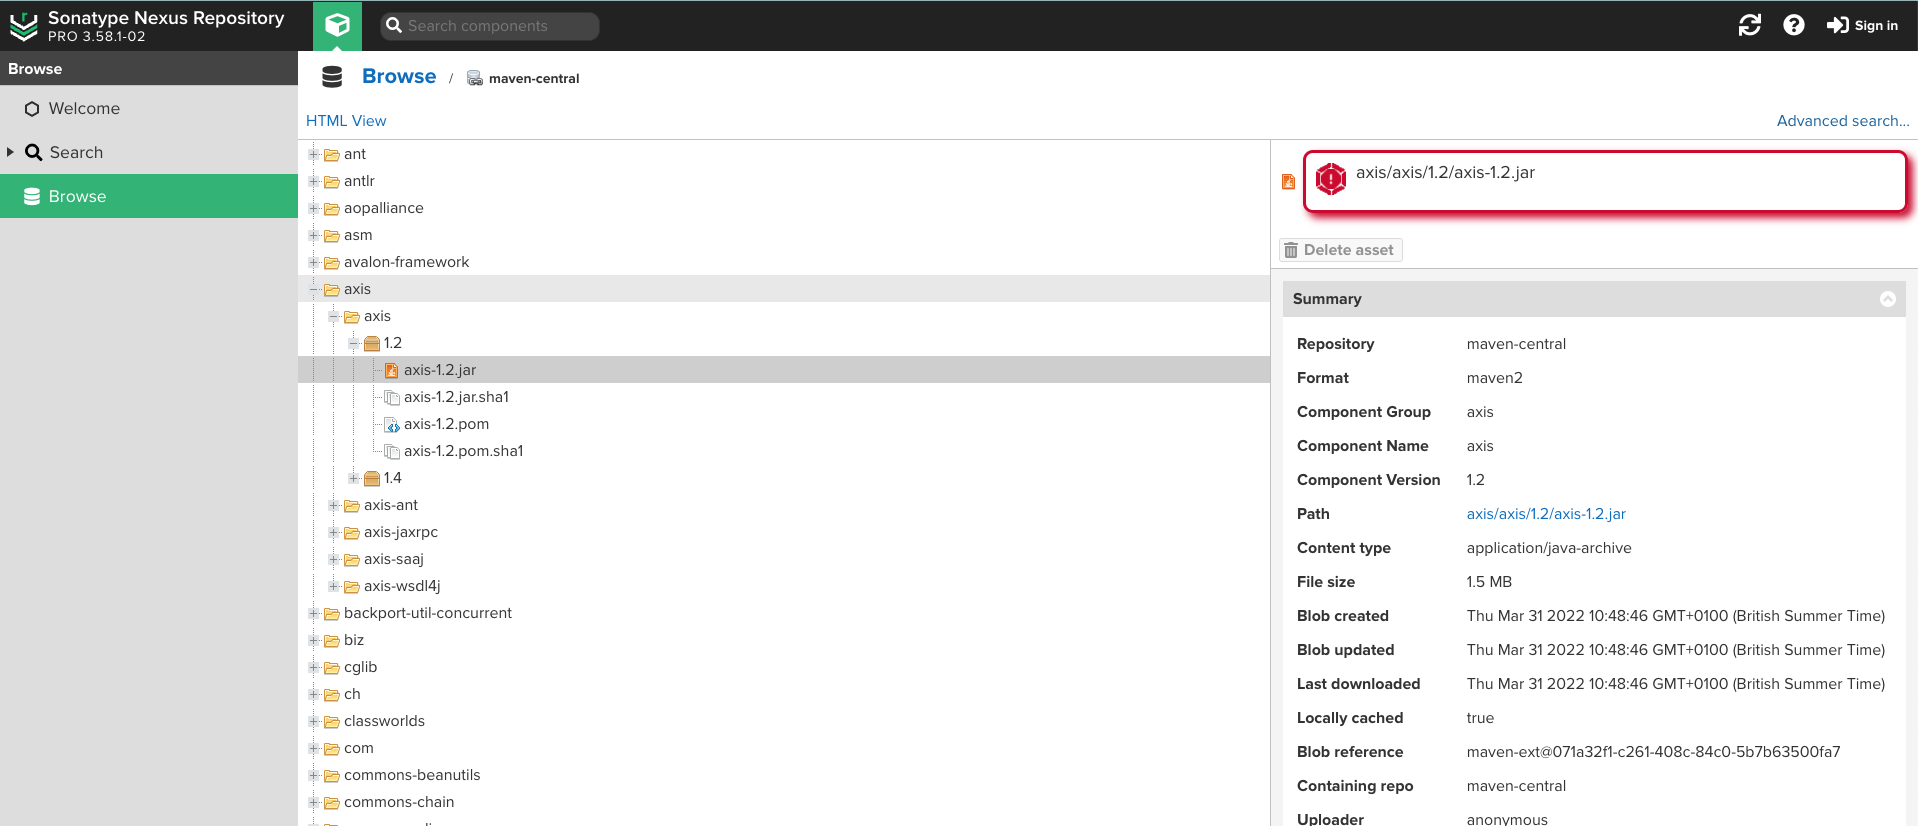
Task: Expand the avalon-framework folder
Action: pyautogui.click(x=313, y=262)
